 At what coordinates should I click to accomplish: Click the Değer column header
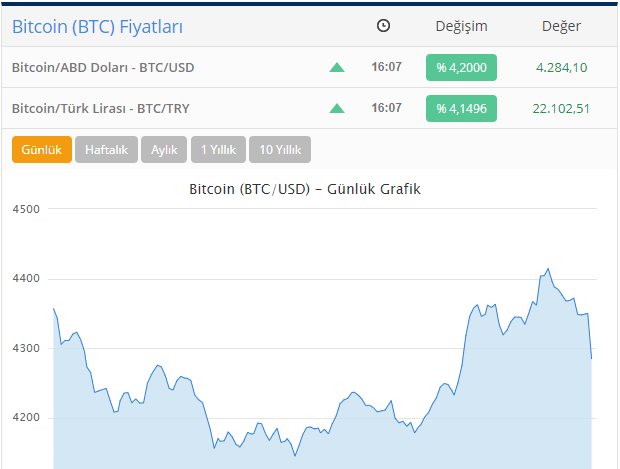click(561, 26)
